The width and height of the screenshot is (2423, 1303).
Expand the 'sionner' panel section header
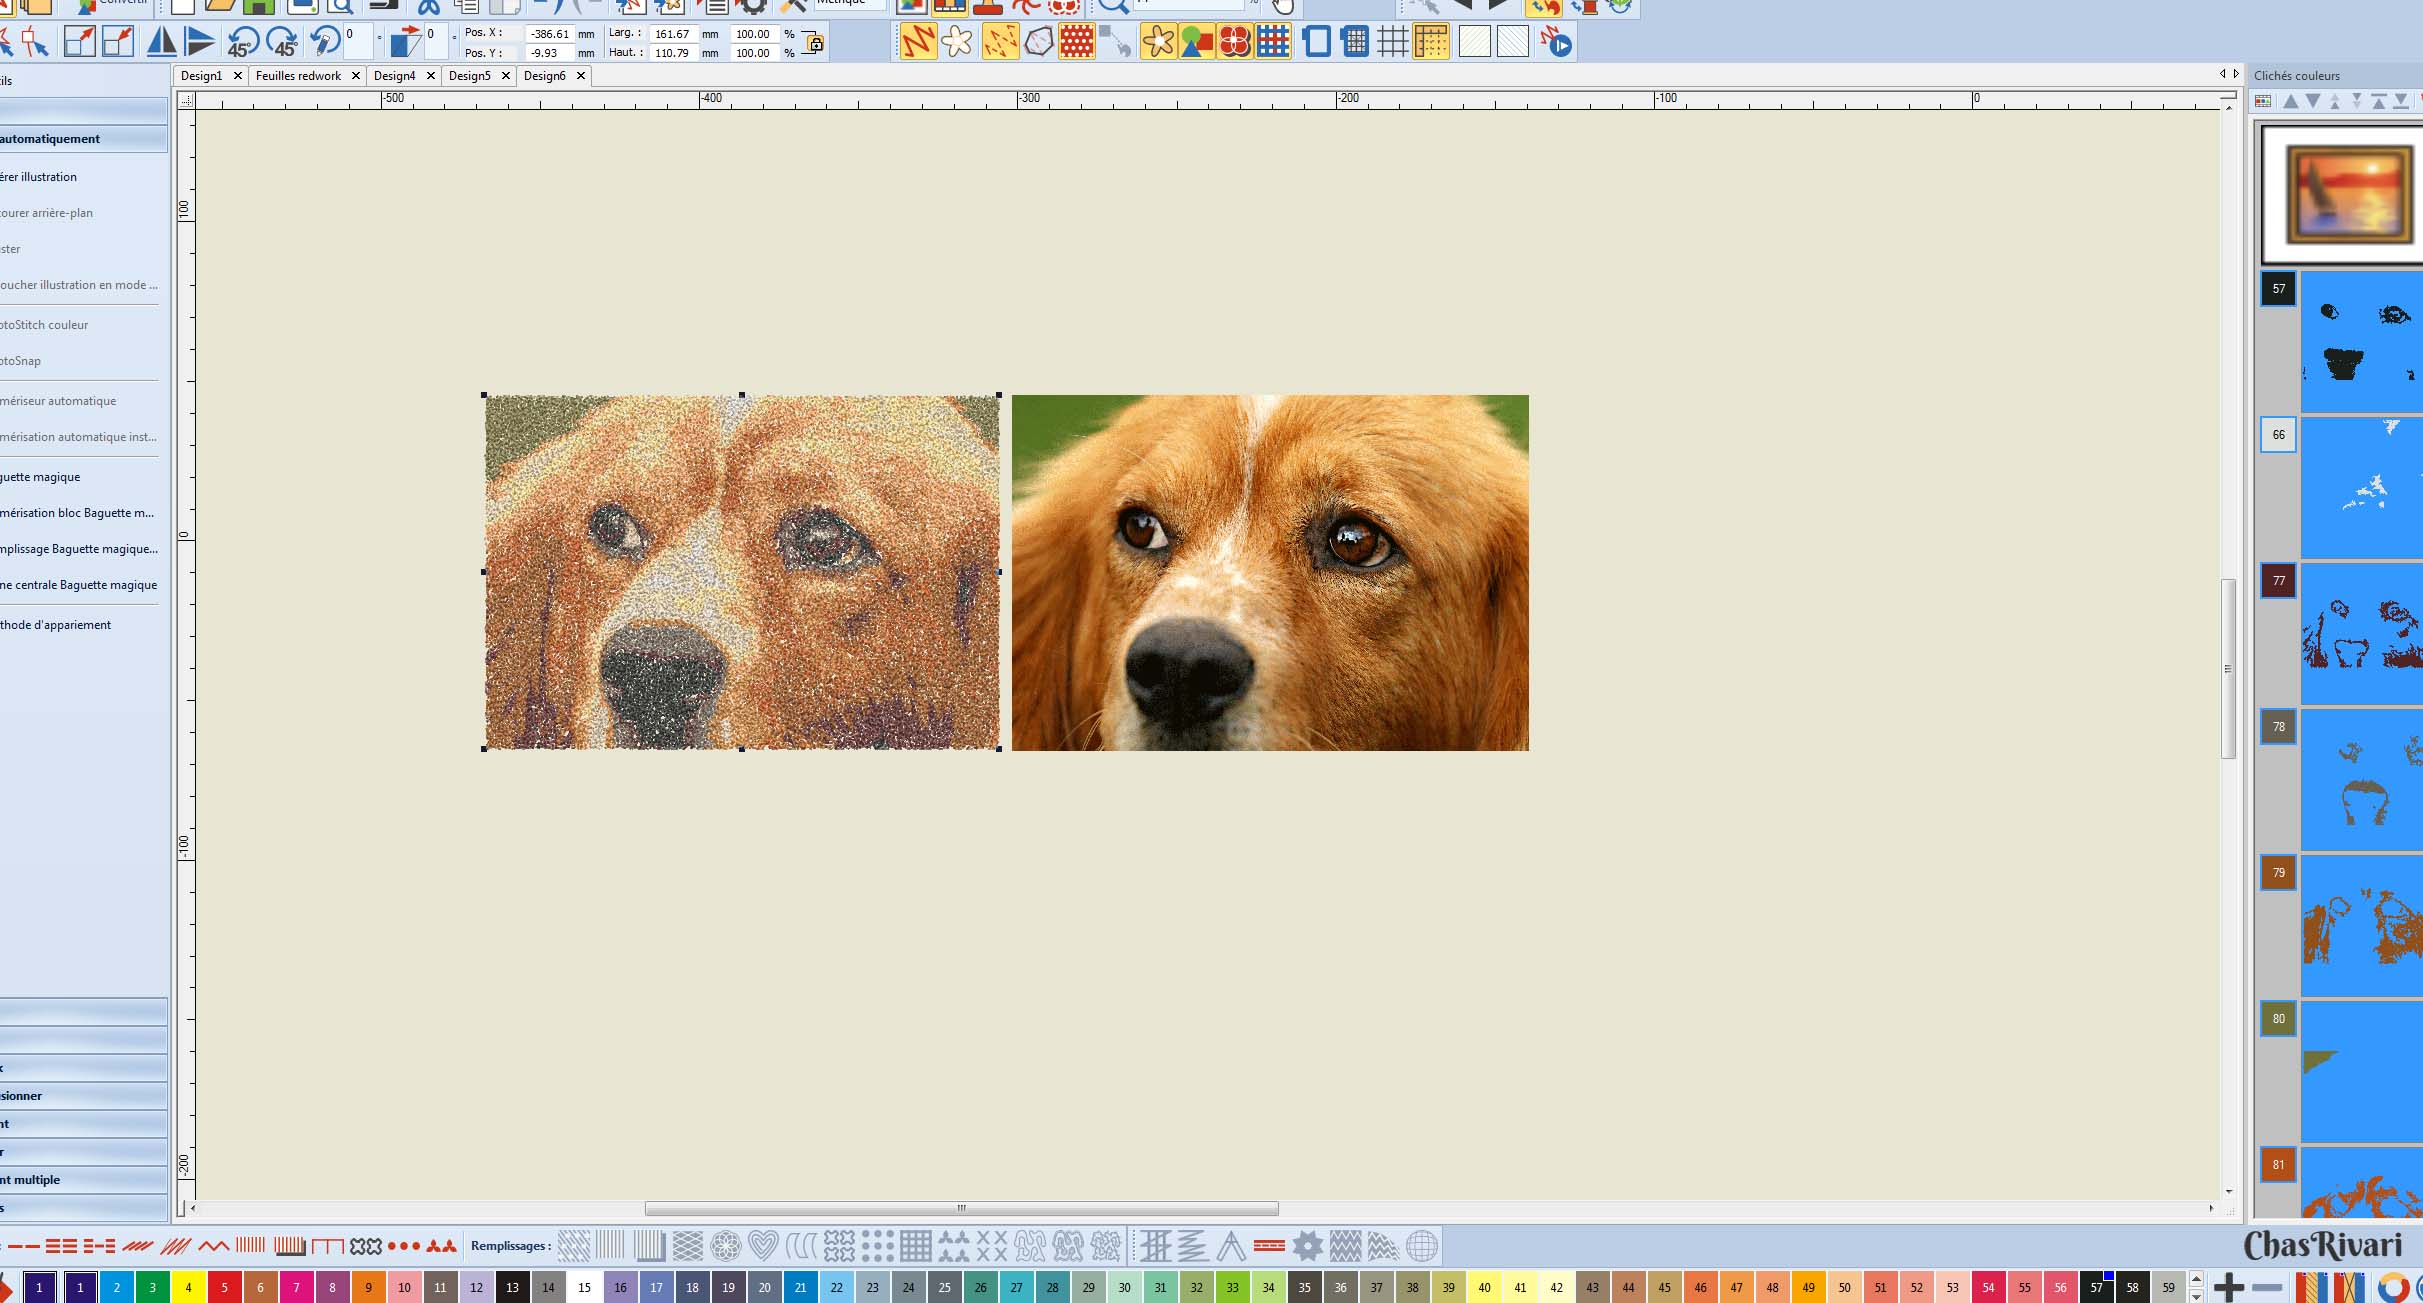tap(83, 1096)
